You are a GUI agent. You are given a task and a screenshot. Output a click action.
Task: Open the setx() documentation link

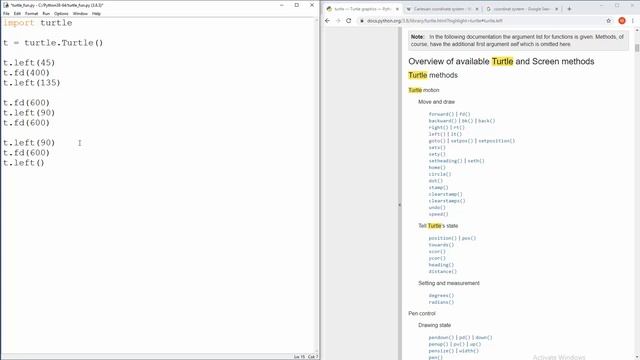click(x=437, y=147)
